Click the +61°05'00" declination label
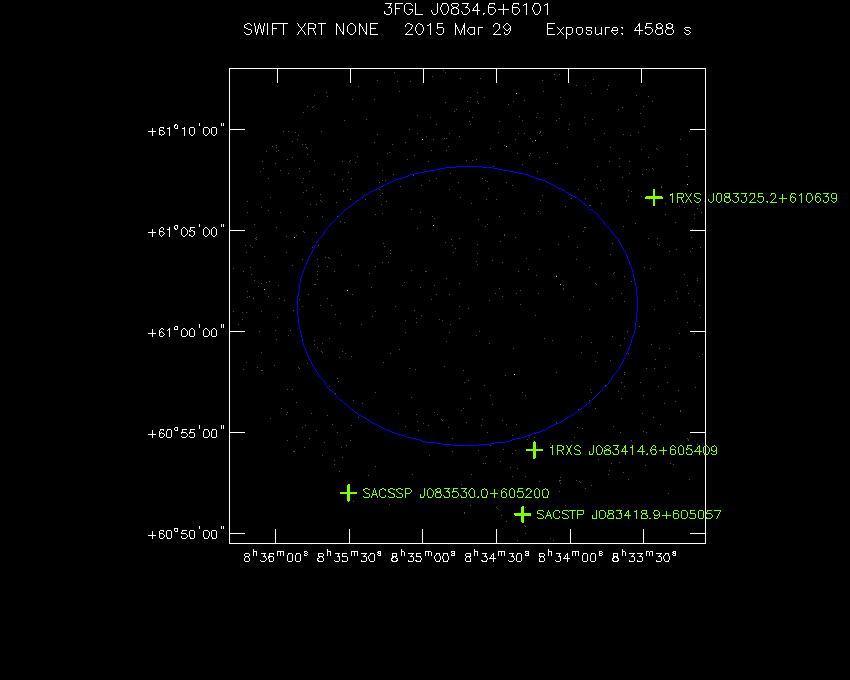This screenshot has height=680, width=850. (x=186, y=232)
